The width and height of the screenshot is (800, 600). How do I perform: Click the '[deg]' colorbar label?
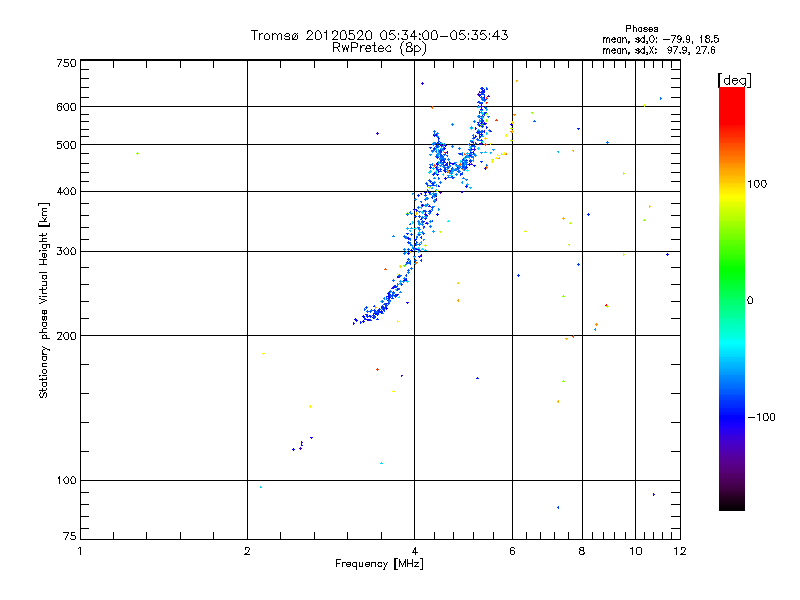[734, 80]
